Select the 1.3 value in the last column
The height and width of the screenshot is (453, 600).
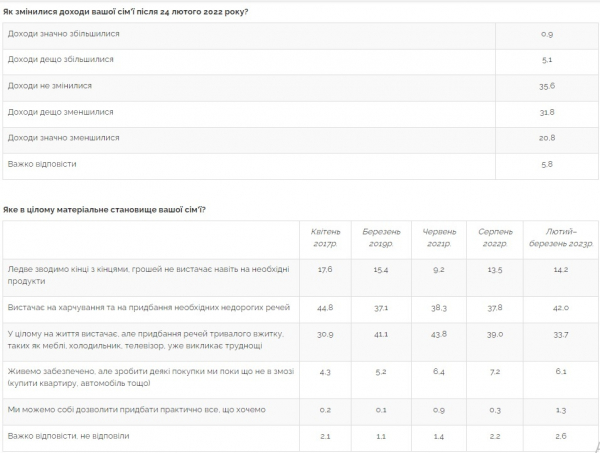pos(561,410)
